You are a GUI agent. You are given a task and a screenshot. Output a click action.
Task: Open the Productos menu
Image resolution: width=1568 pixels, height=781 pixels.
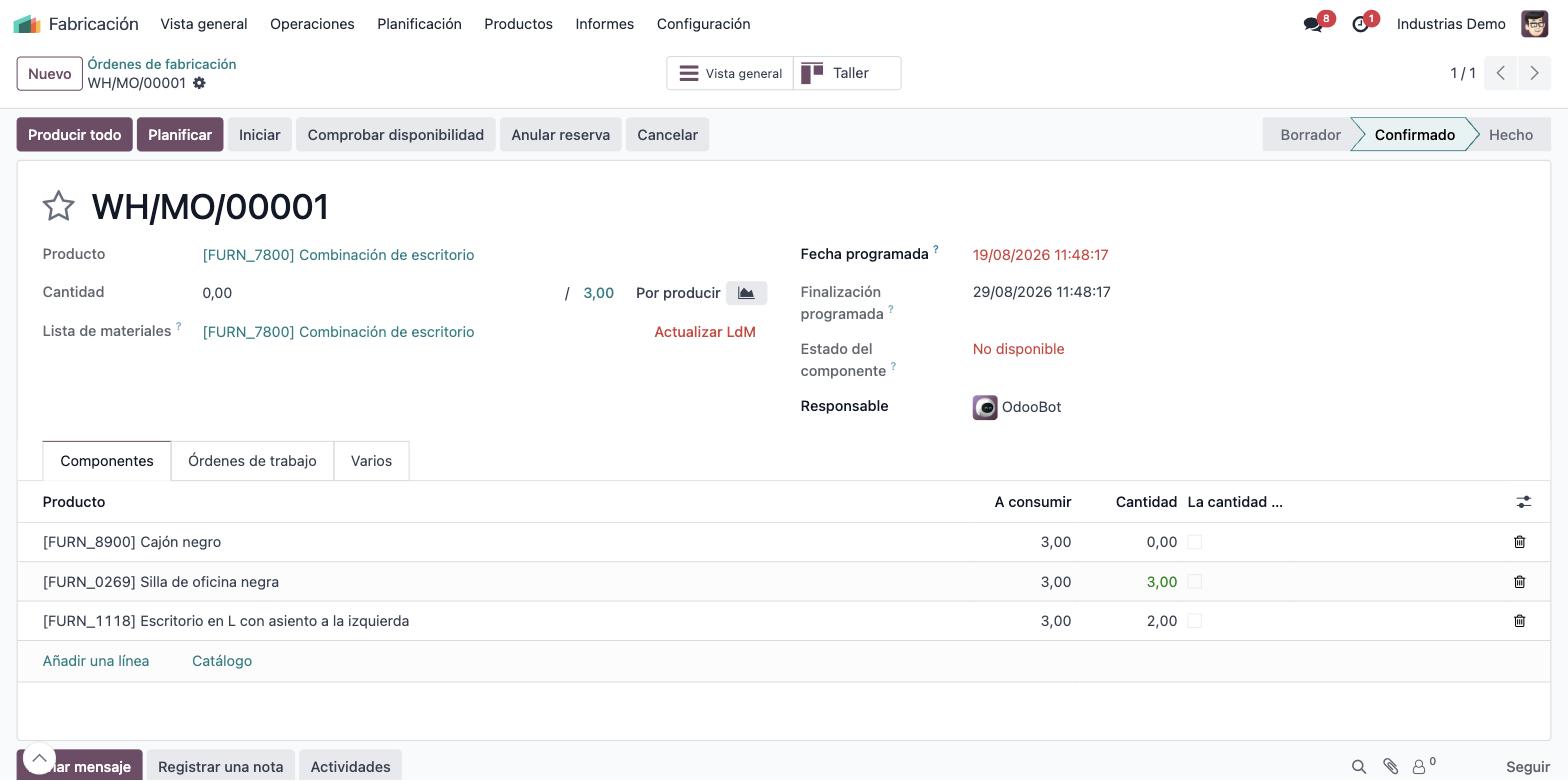point(518,24)
